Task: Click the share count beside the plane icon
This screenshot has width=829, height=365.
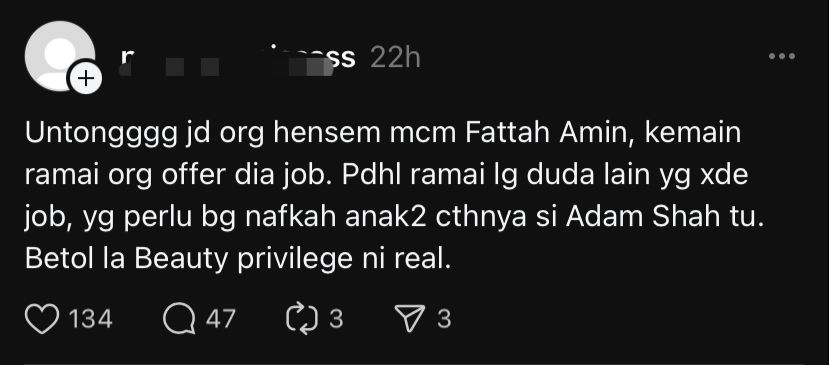Action: pyautogui.click(x=444, y=319)
